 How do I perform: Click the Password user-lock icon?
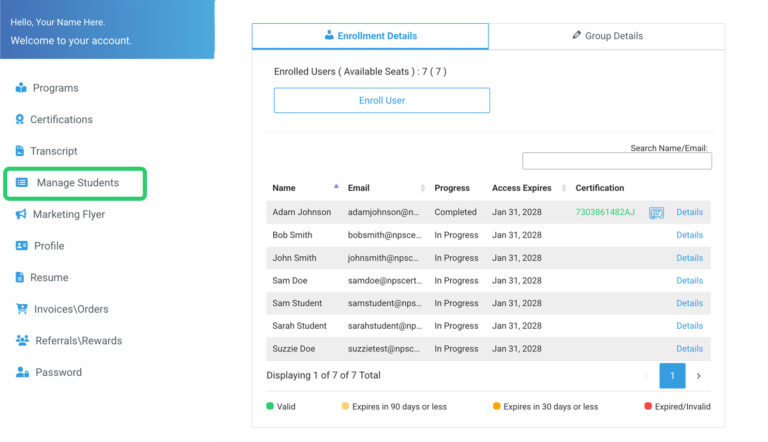[22, 372]
